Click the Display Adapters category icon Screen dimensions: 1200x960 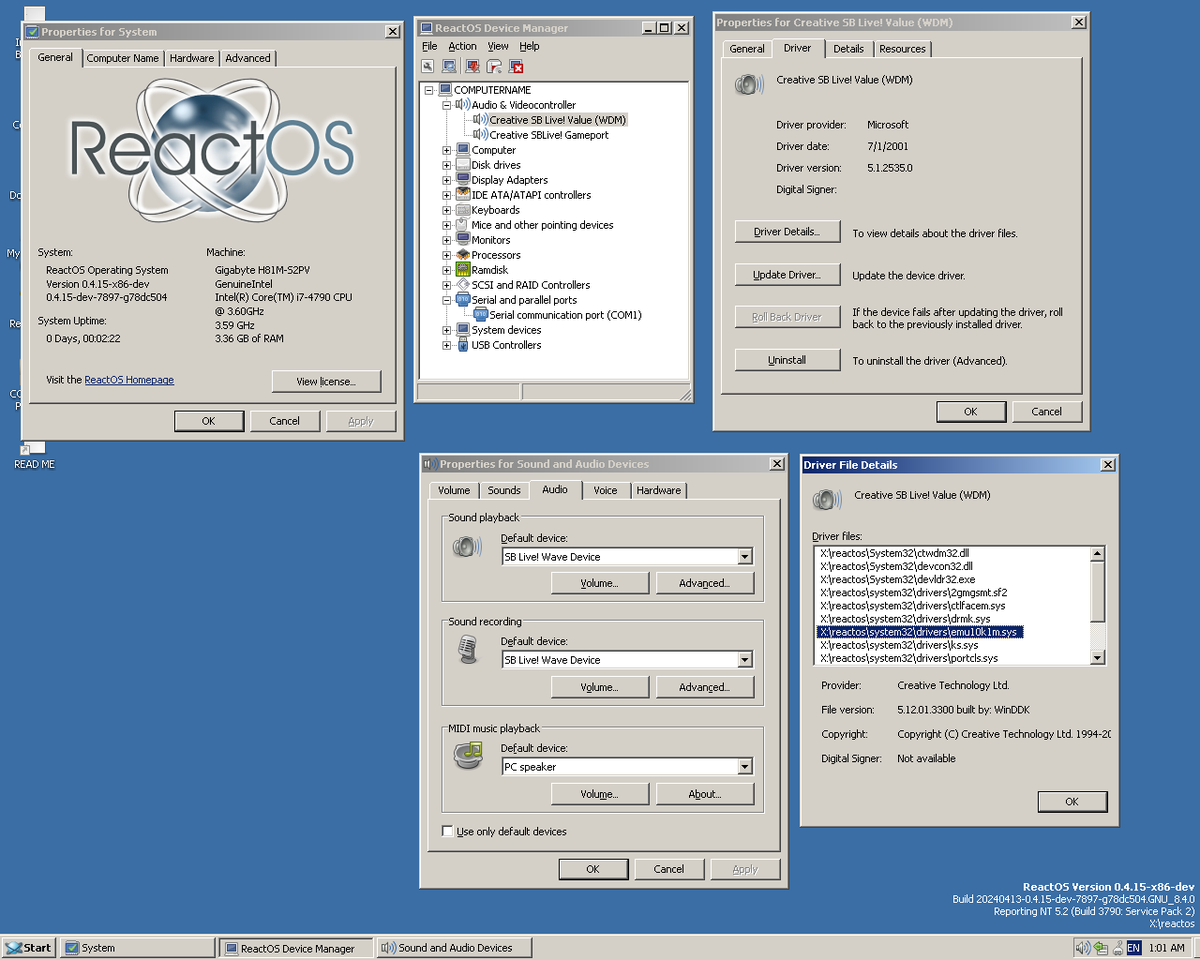(x=463, y=180)
